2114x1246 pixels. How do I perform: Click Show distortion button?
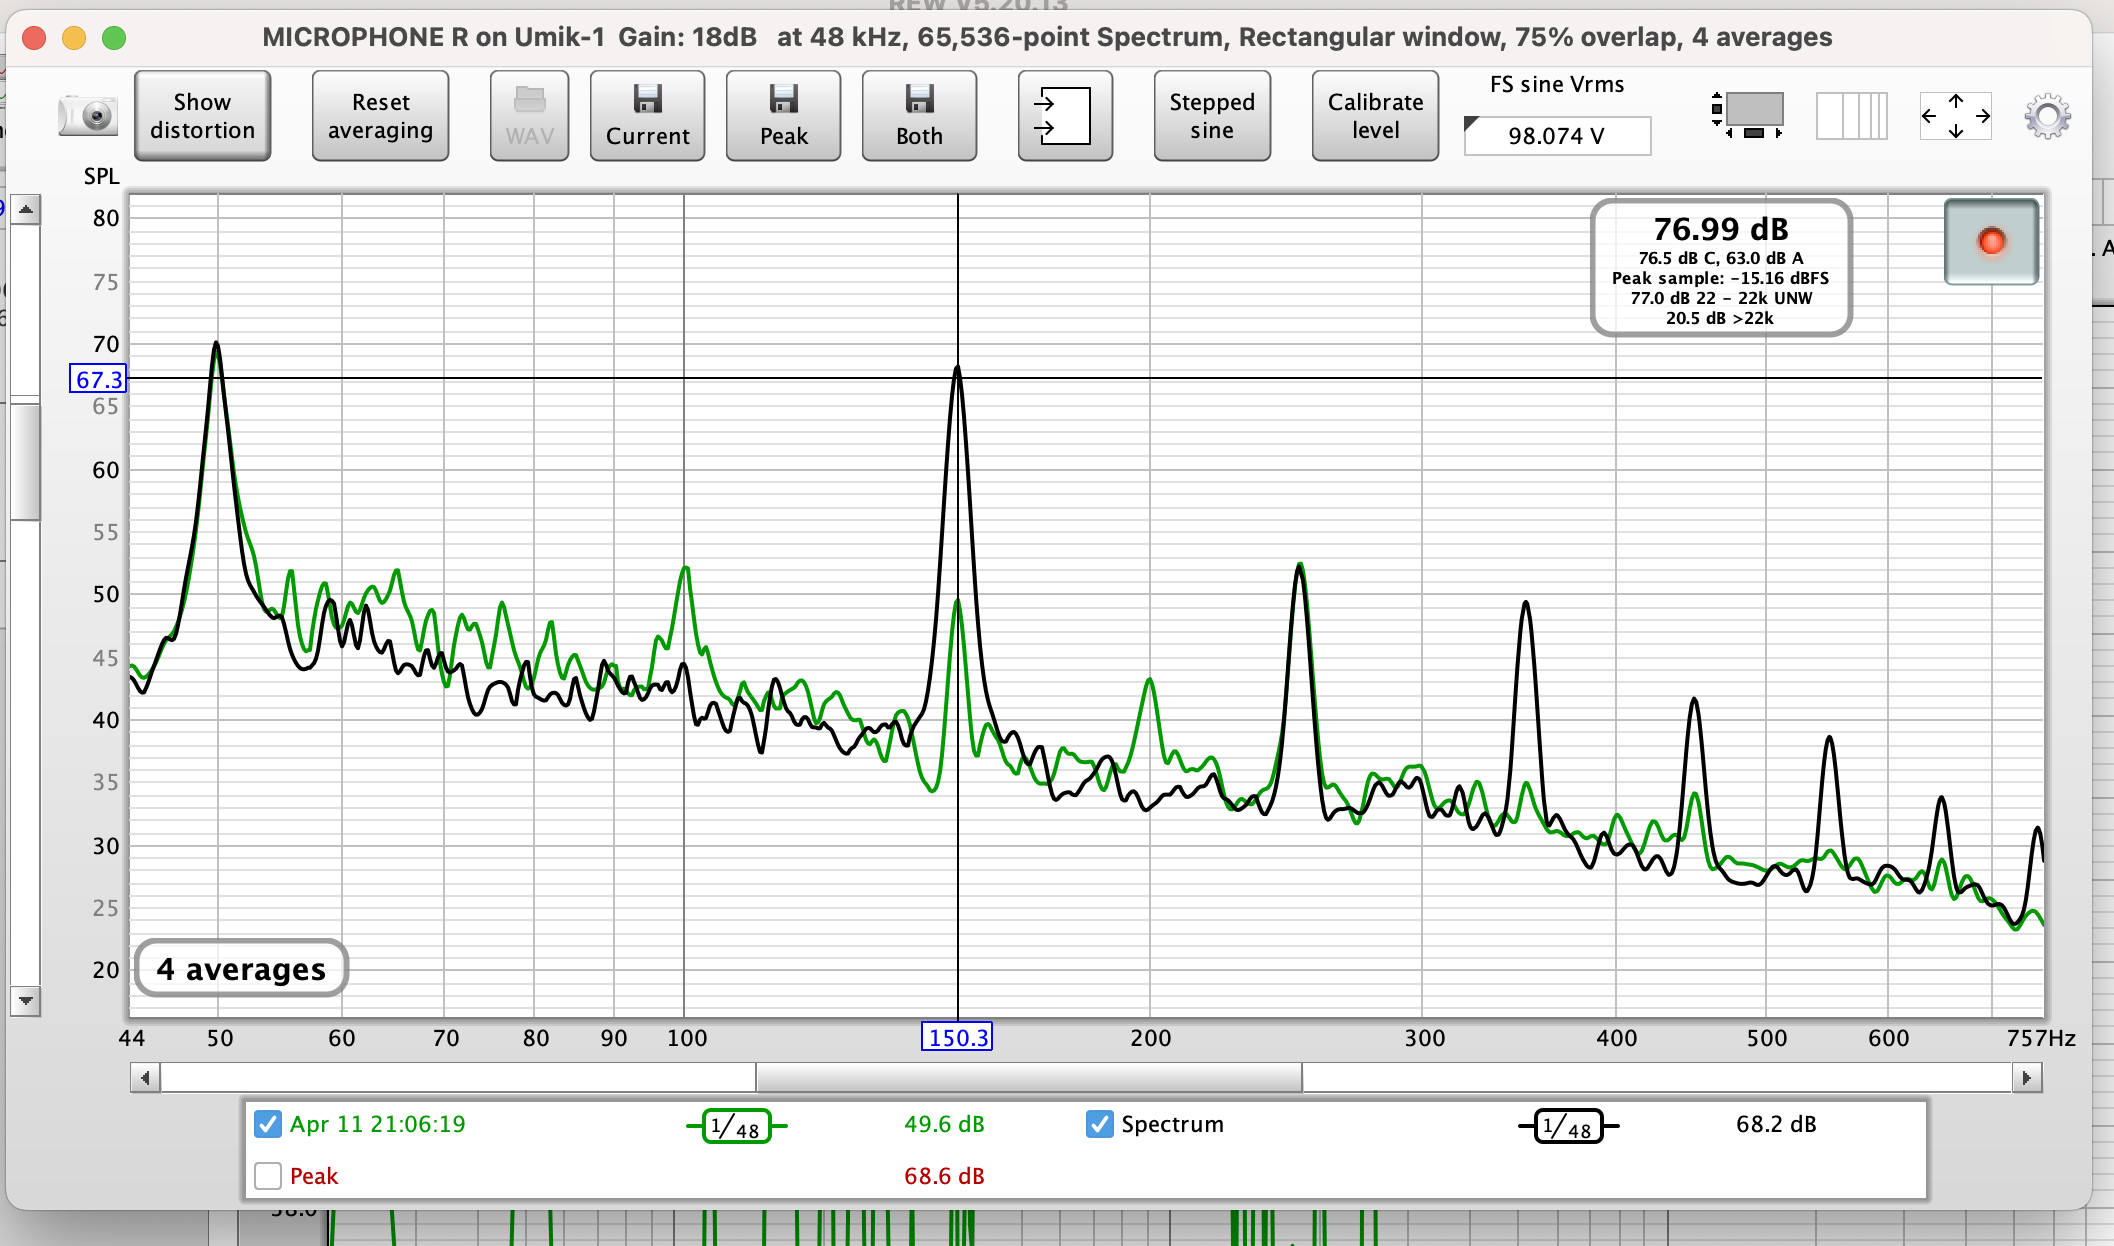click(x=202, y=116)
